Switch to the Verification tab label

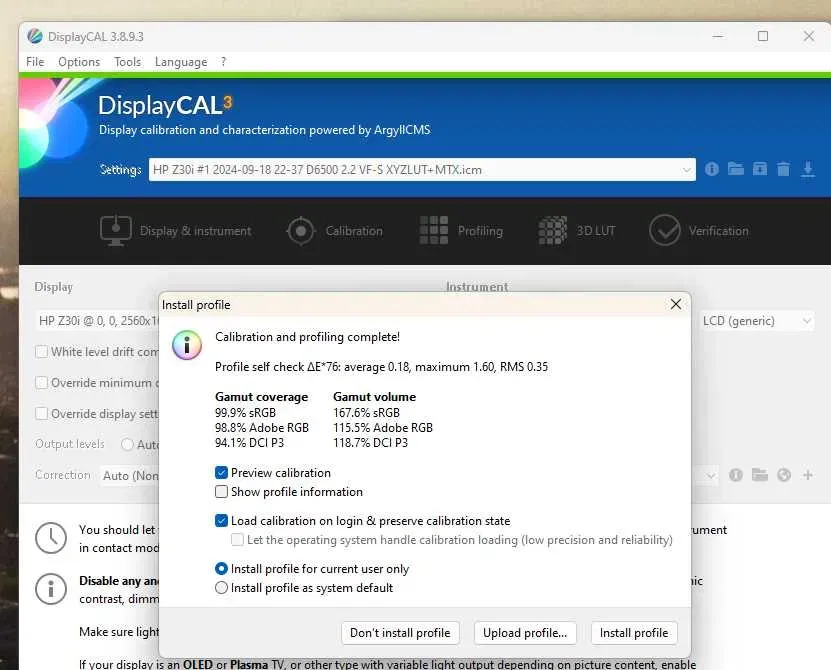coord(719,231)
